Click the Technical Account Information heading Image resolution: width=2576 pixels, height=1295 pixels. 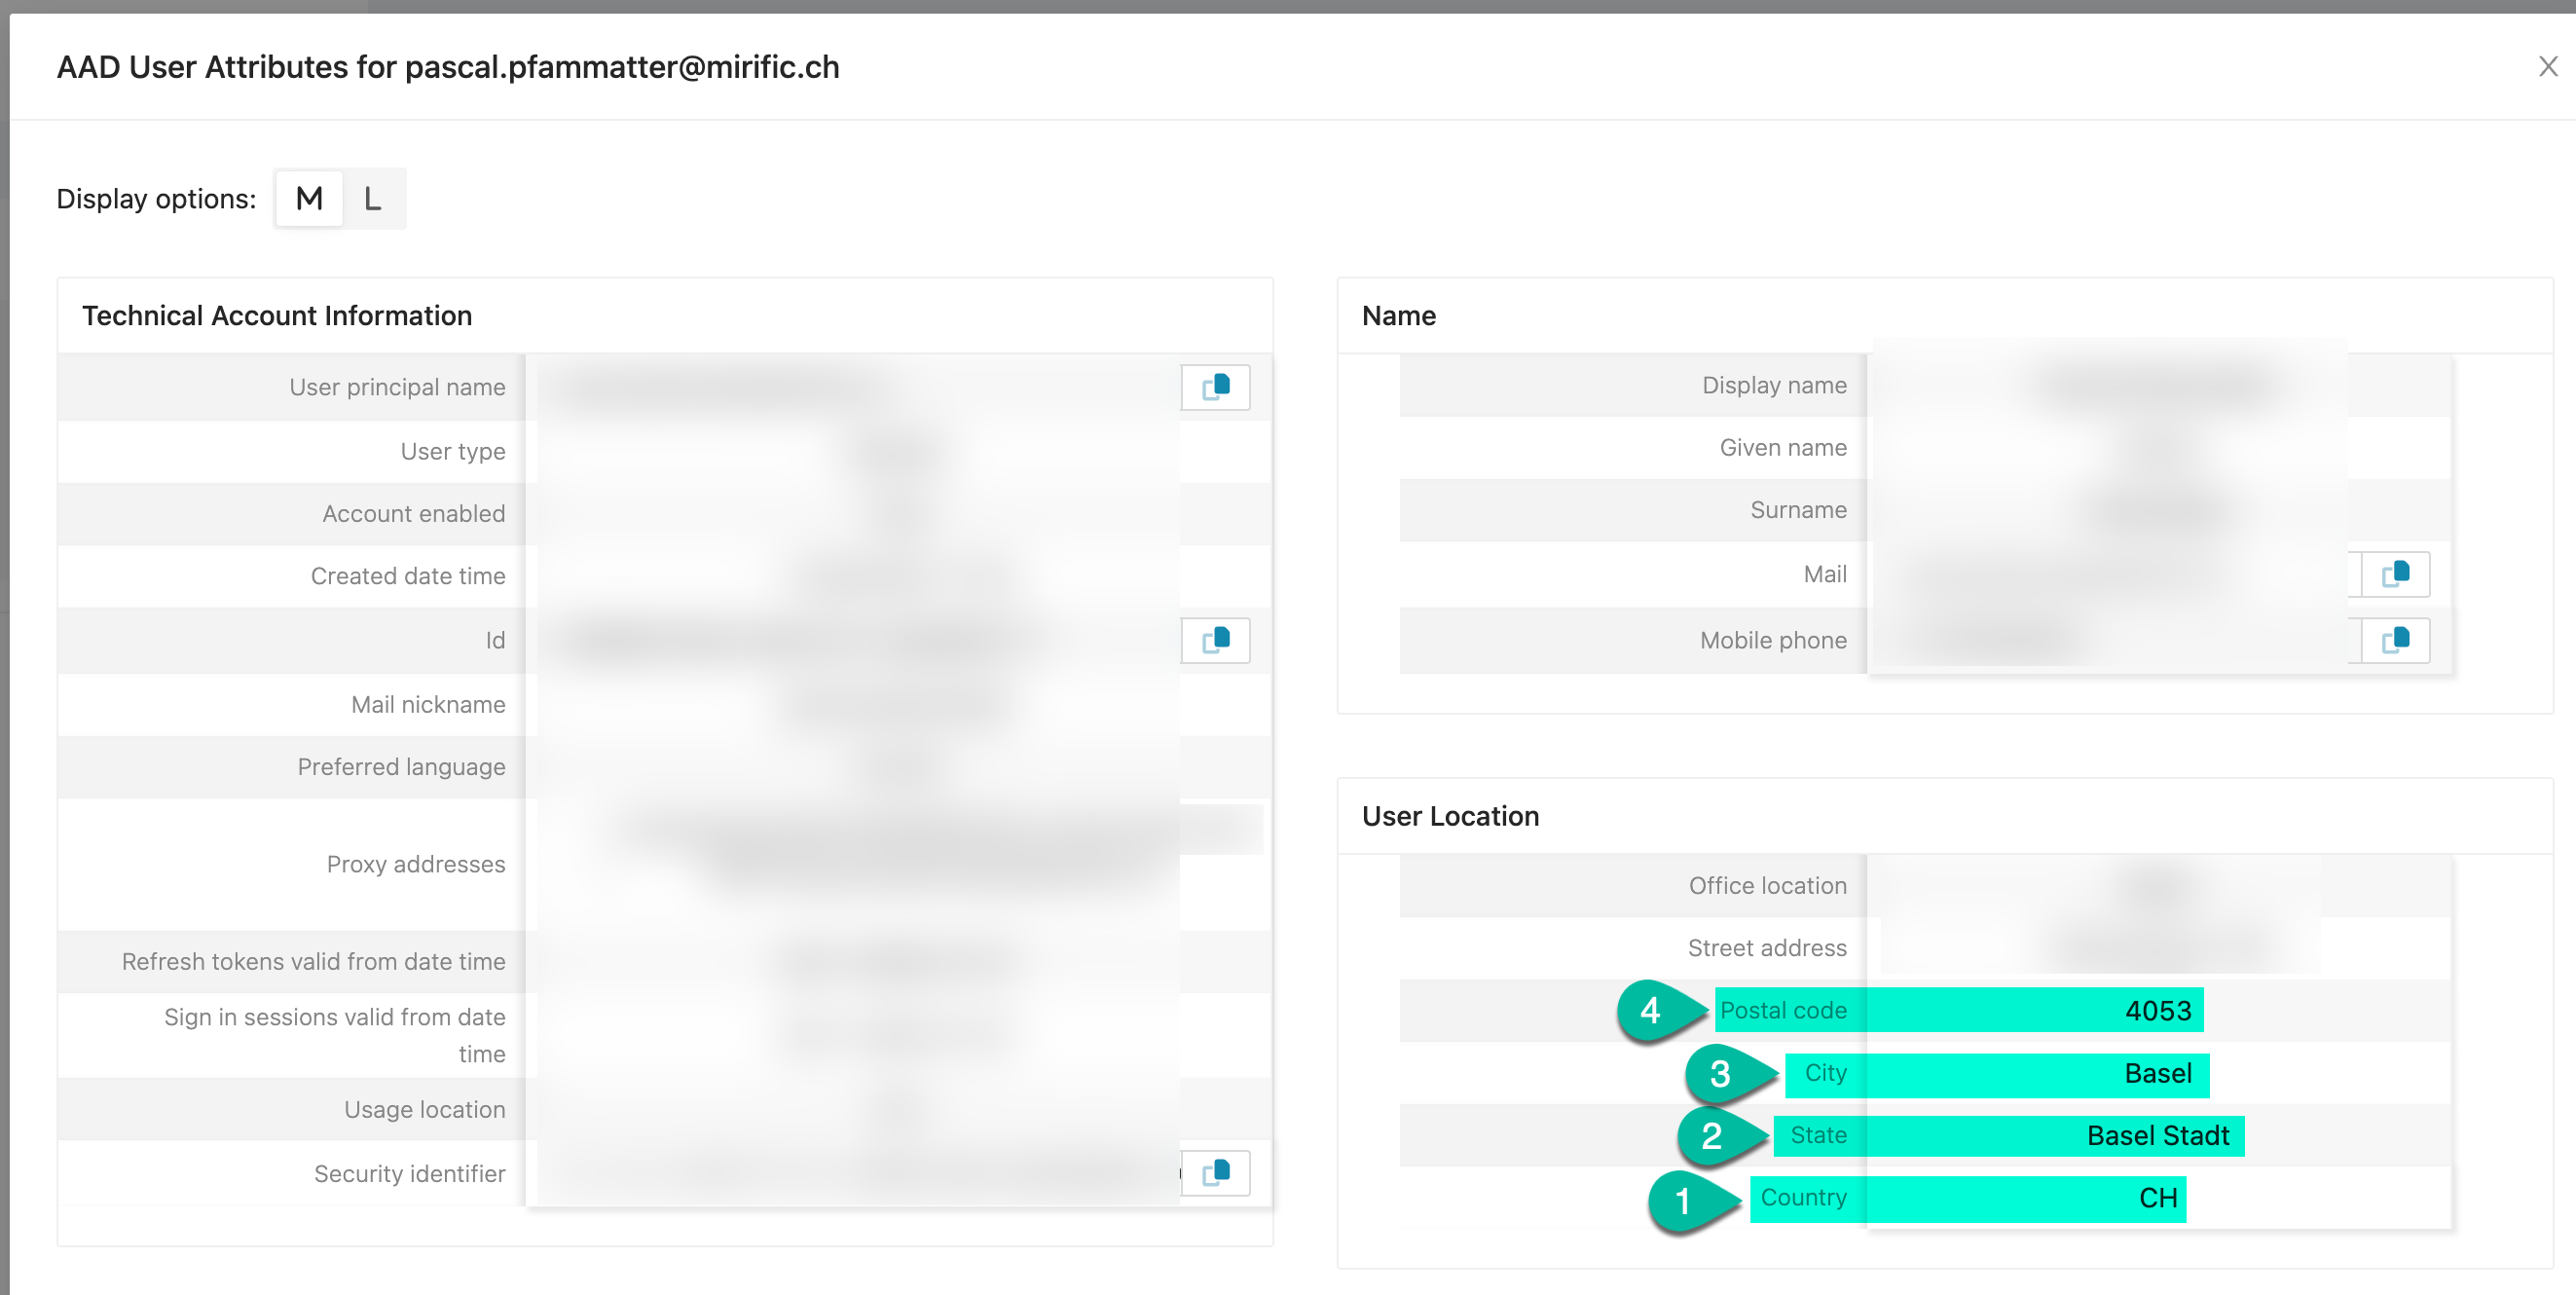click(277, 316)
